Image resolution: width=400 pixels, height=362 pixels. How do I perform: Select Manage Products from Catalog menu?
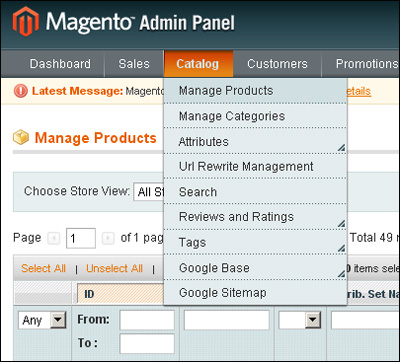click(x=255, y=91)
